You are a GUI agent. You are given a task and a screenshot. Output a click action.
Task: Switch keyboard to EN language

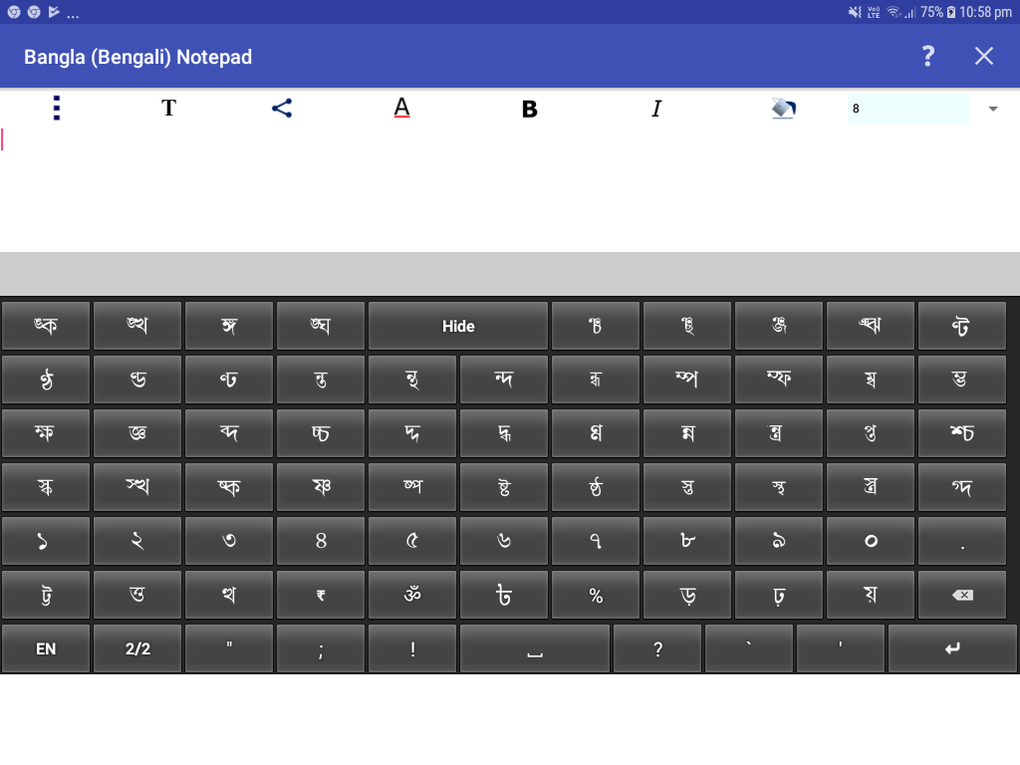tap(46, 649)
